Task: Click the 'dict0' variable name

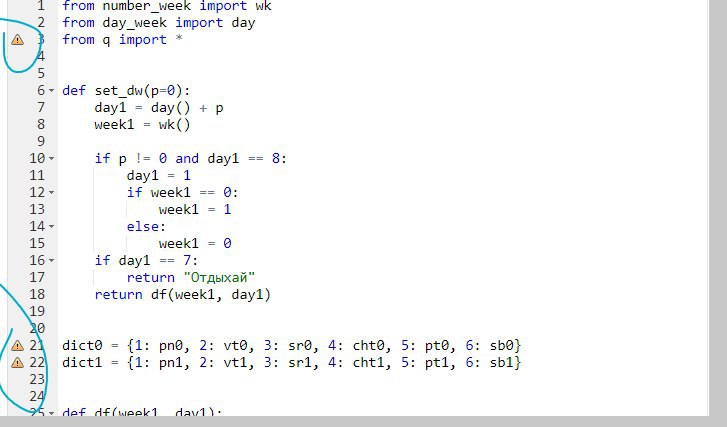Action: click(82, 345)
